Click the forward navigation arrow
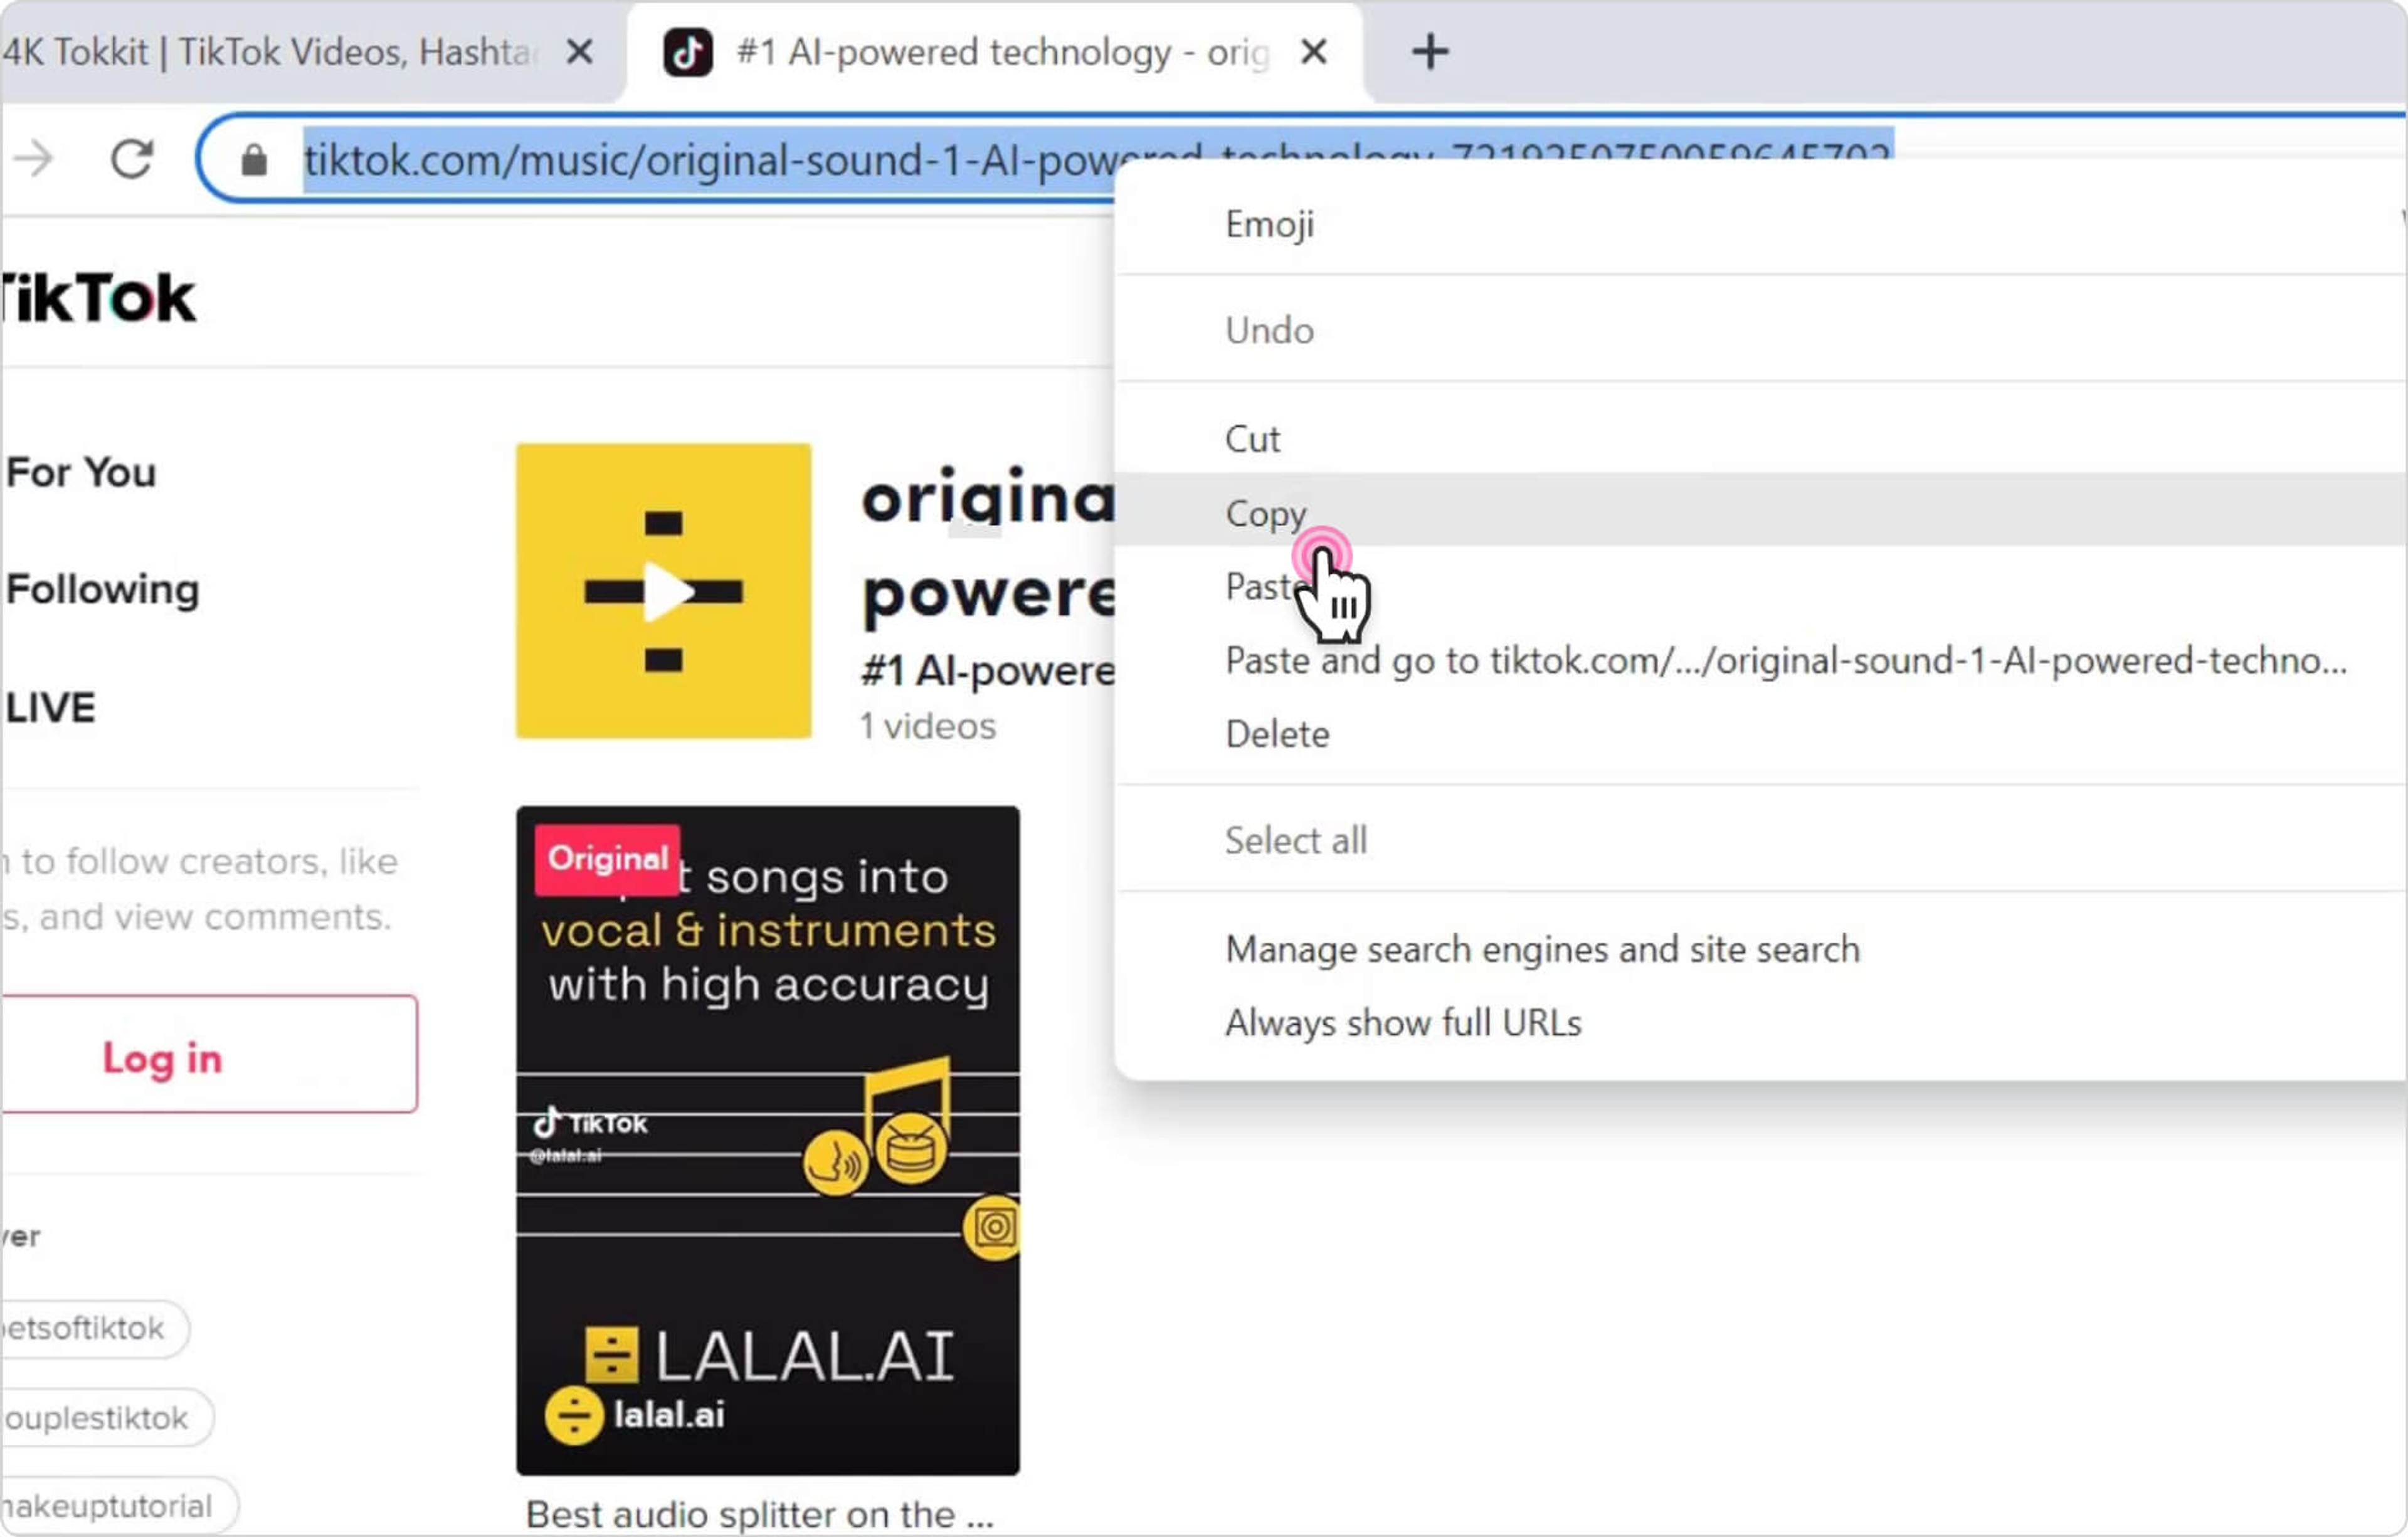Image resolution: width=2408 pixels, height=1537 pixels. coord(34,159)
